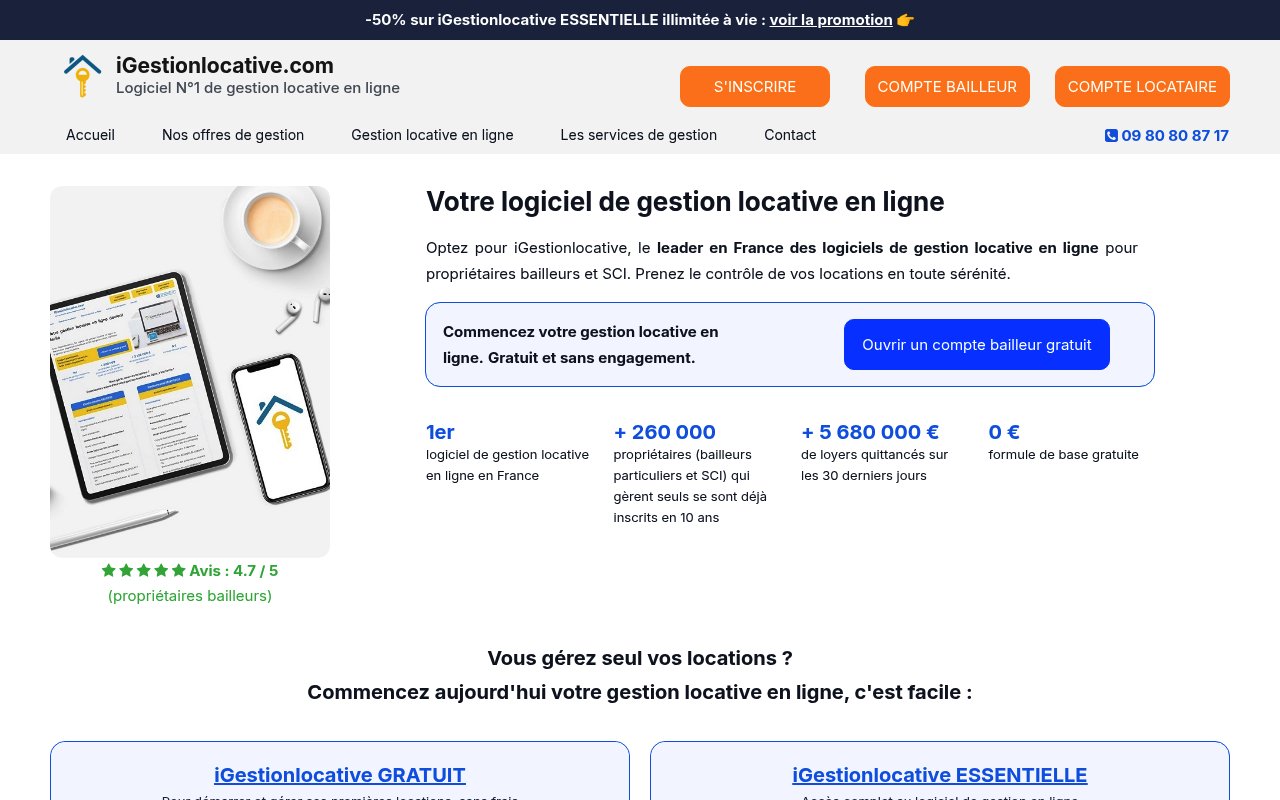The width and height of the screenshot is (1280, 800).
Task: Open 'Gestion locative en ligne' menu
Action: point(432,135)
